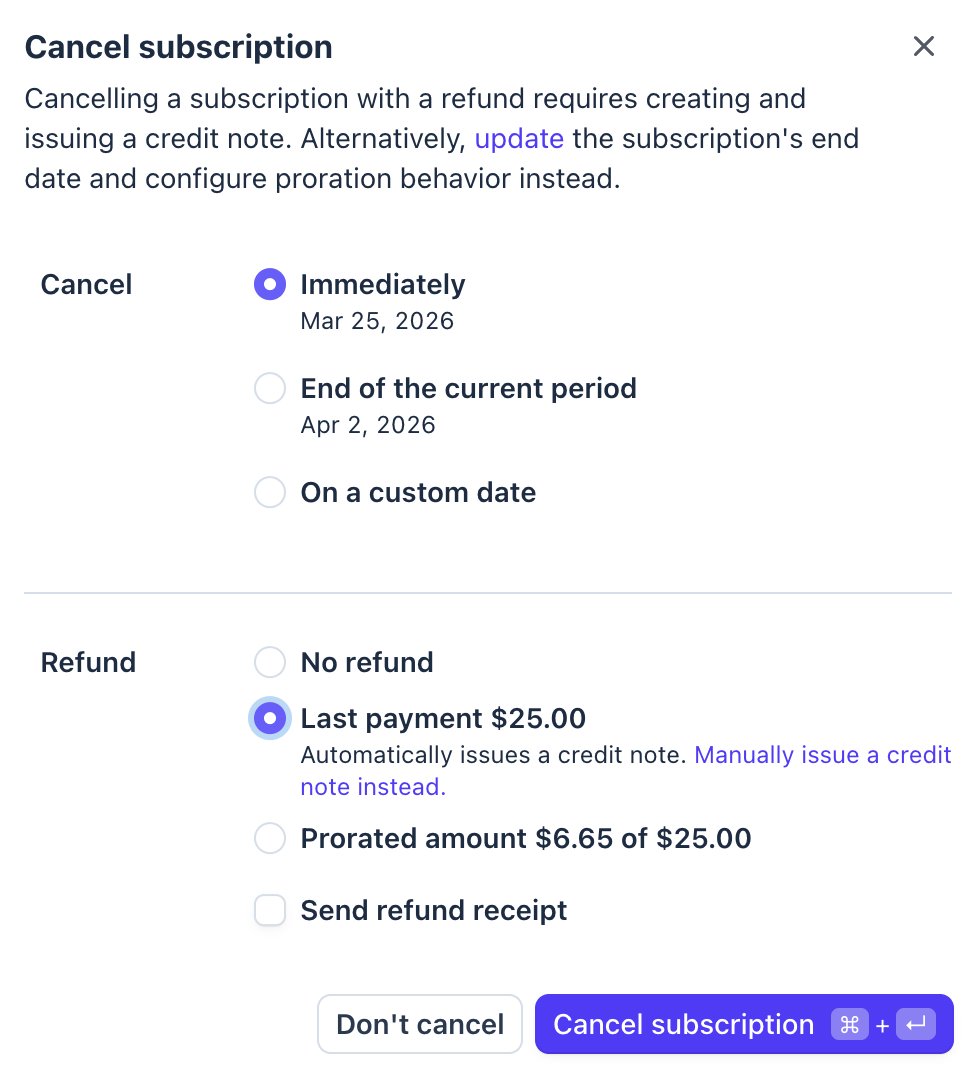Enable the Send refund receipt checkbox

click(270, 911)
